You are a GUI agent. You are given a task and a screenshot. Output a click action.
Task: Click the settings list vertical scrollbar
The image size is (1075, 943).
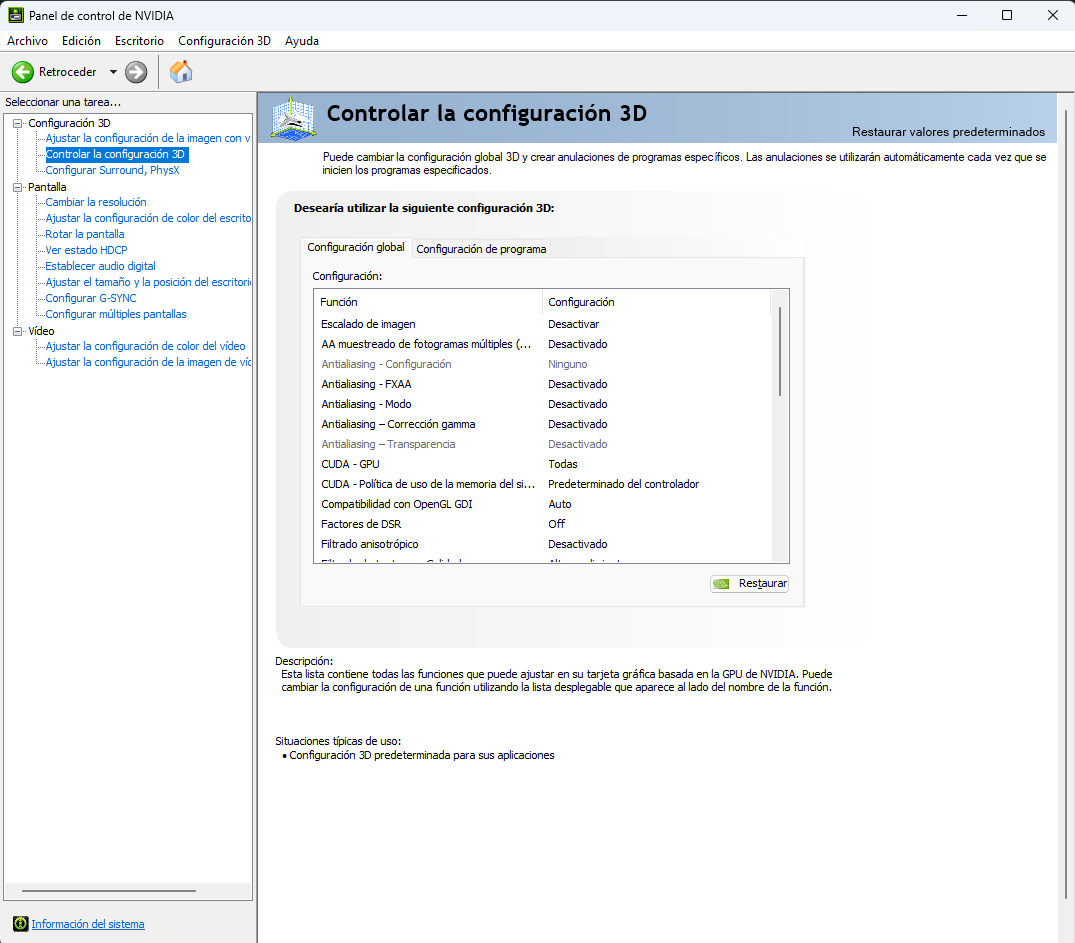click(x=780, y=351)
